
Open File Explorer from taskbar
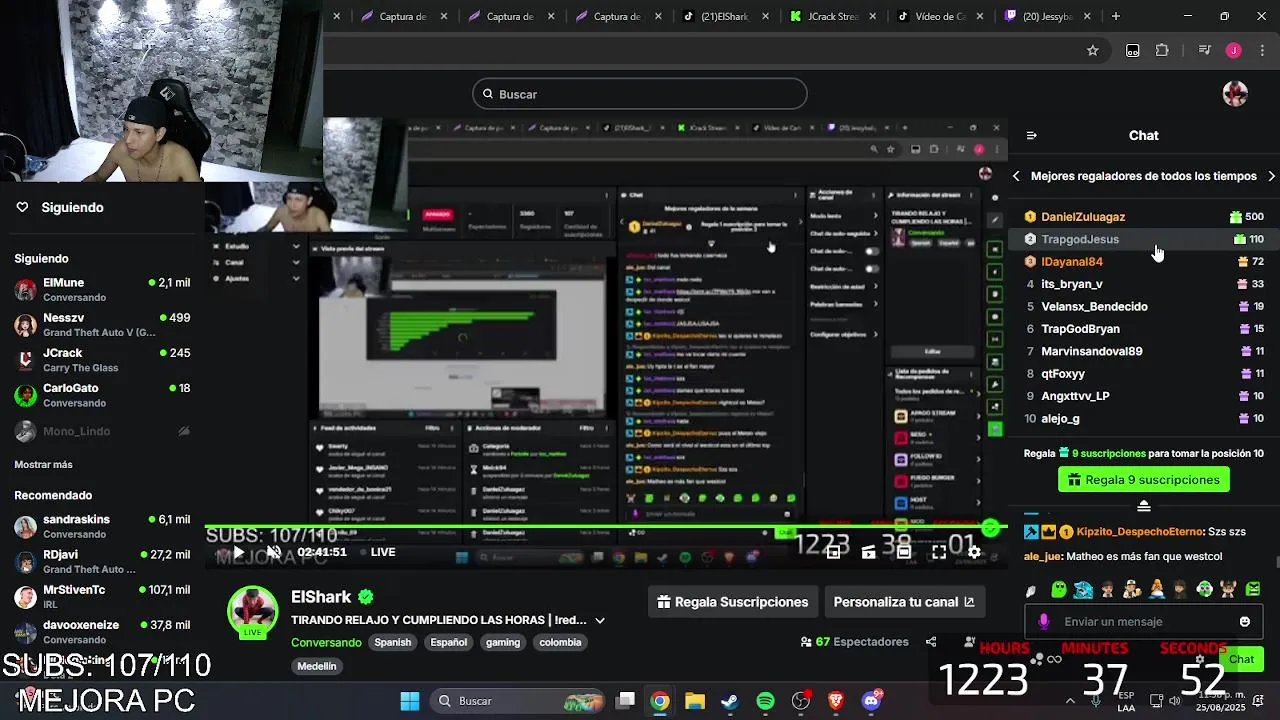point(695,701)
